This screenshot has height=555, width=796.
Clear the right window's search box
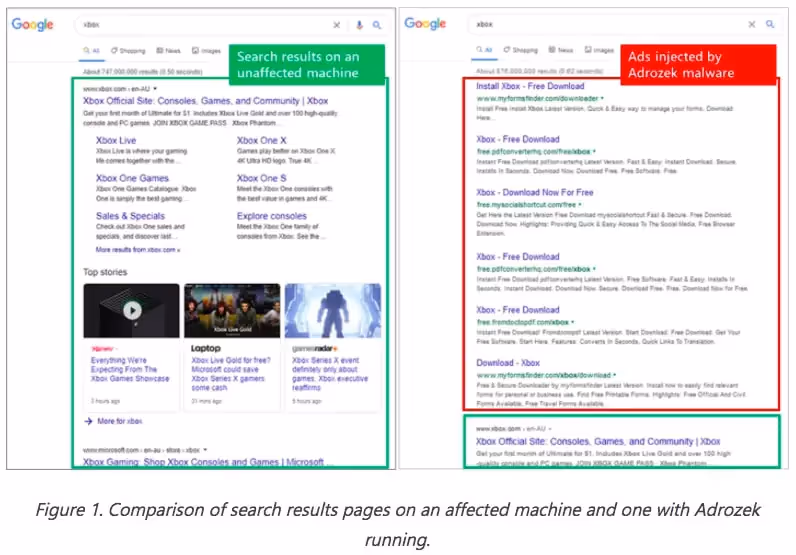pyautogui.click(x=752, y=24)
